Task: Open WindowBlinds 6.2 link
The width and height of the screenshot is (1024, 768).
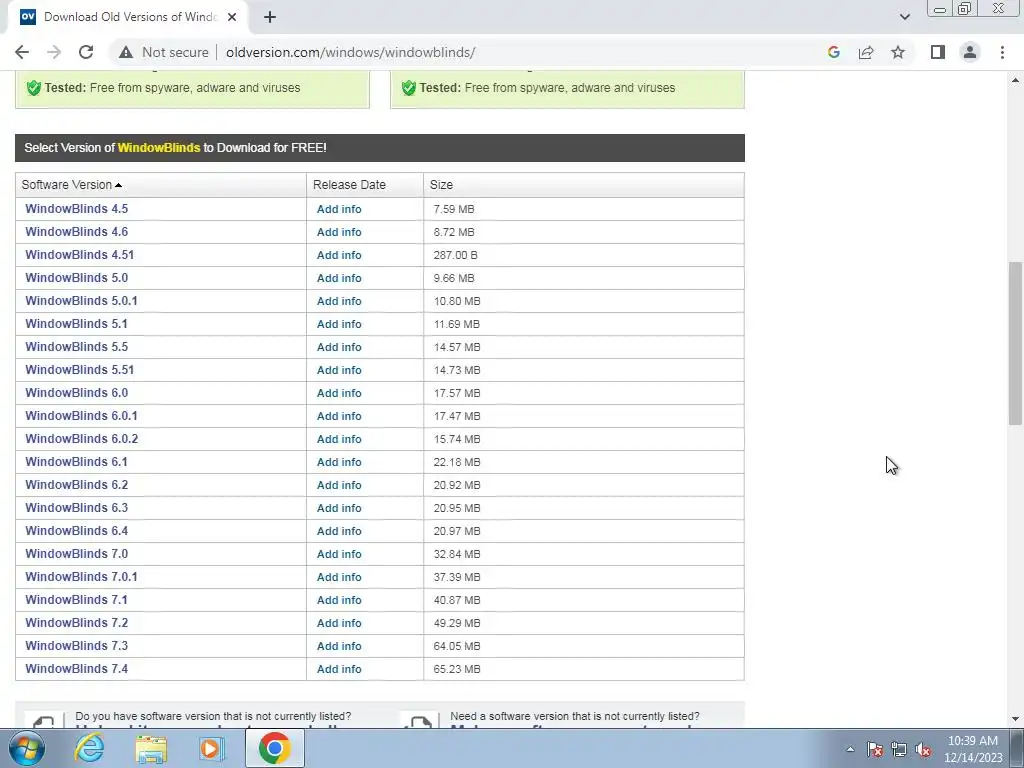Action: click(76, 485)
